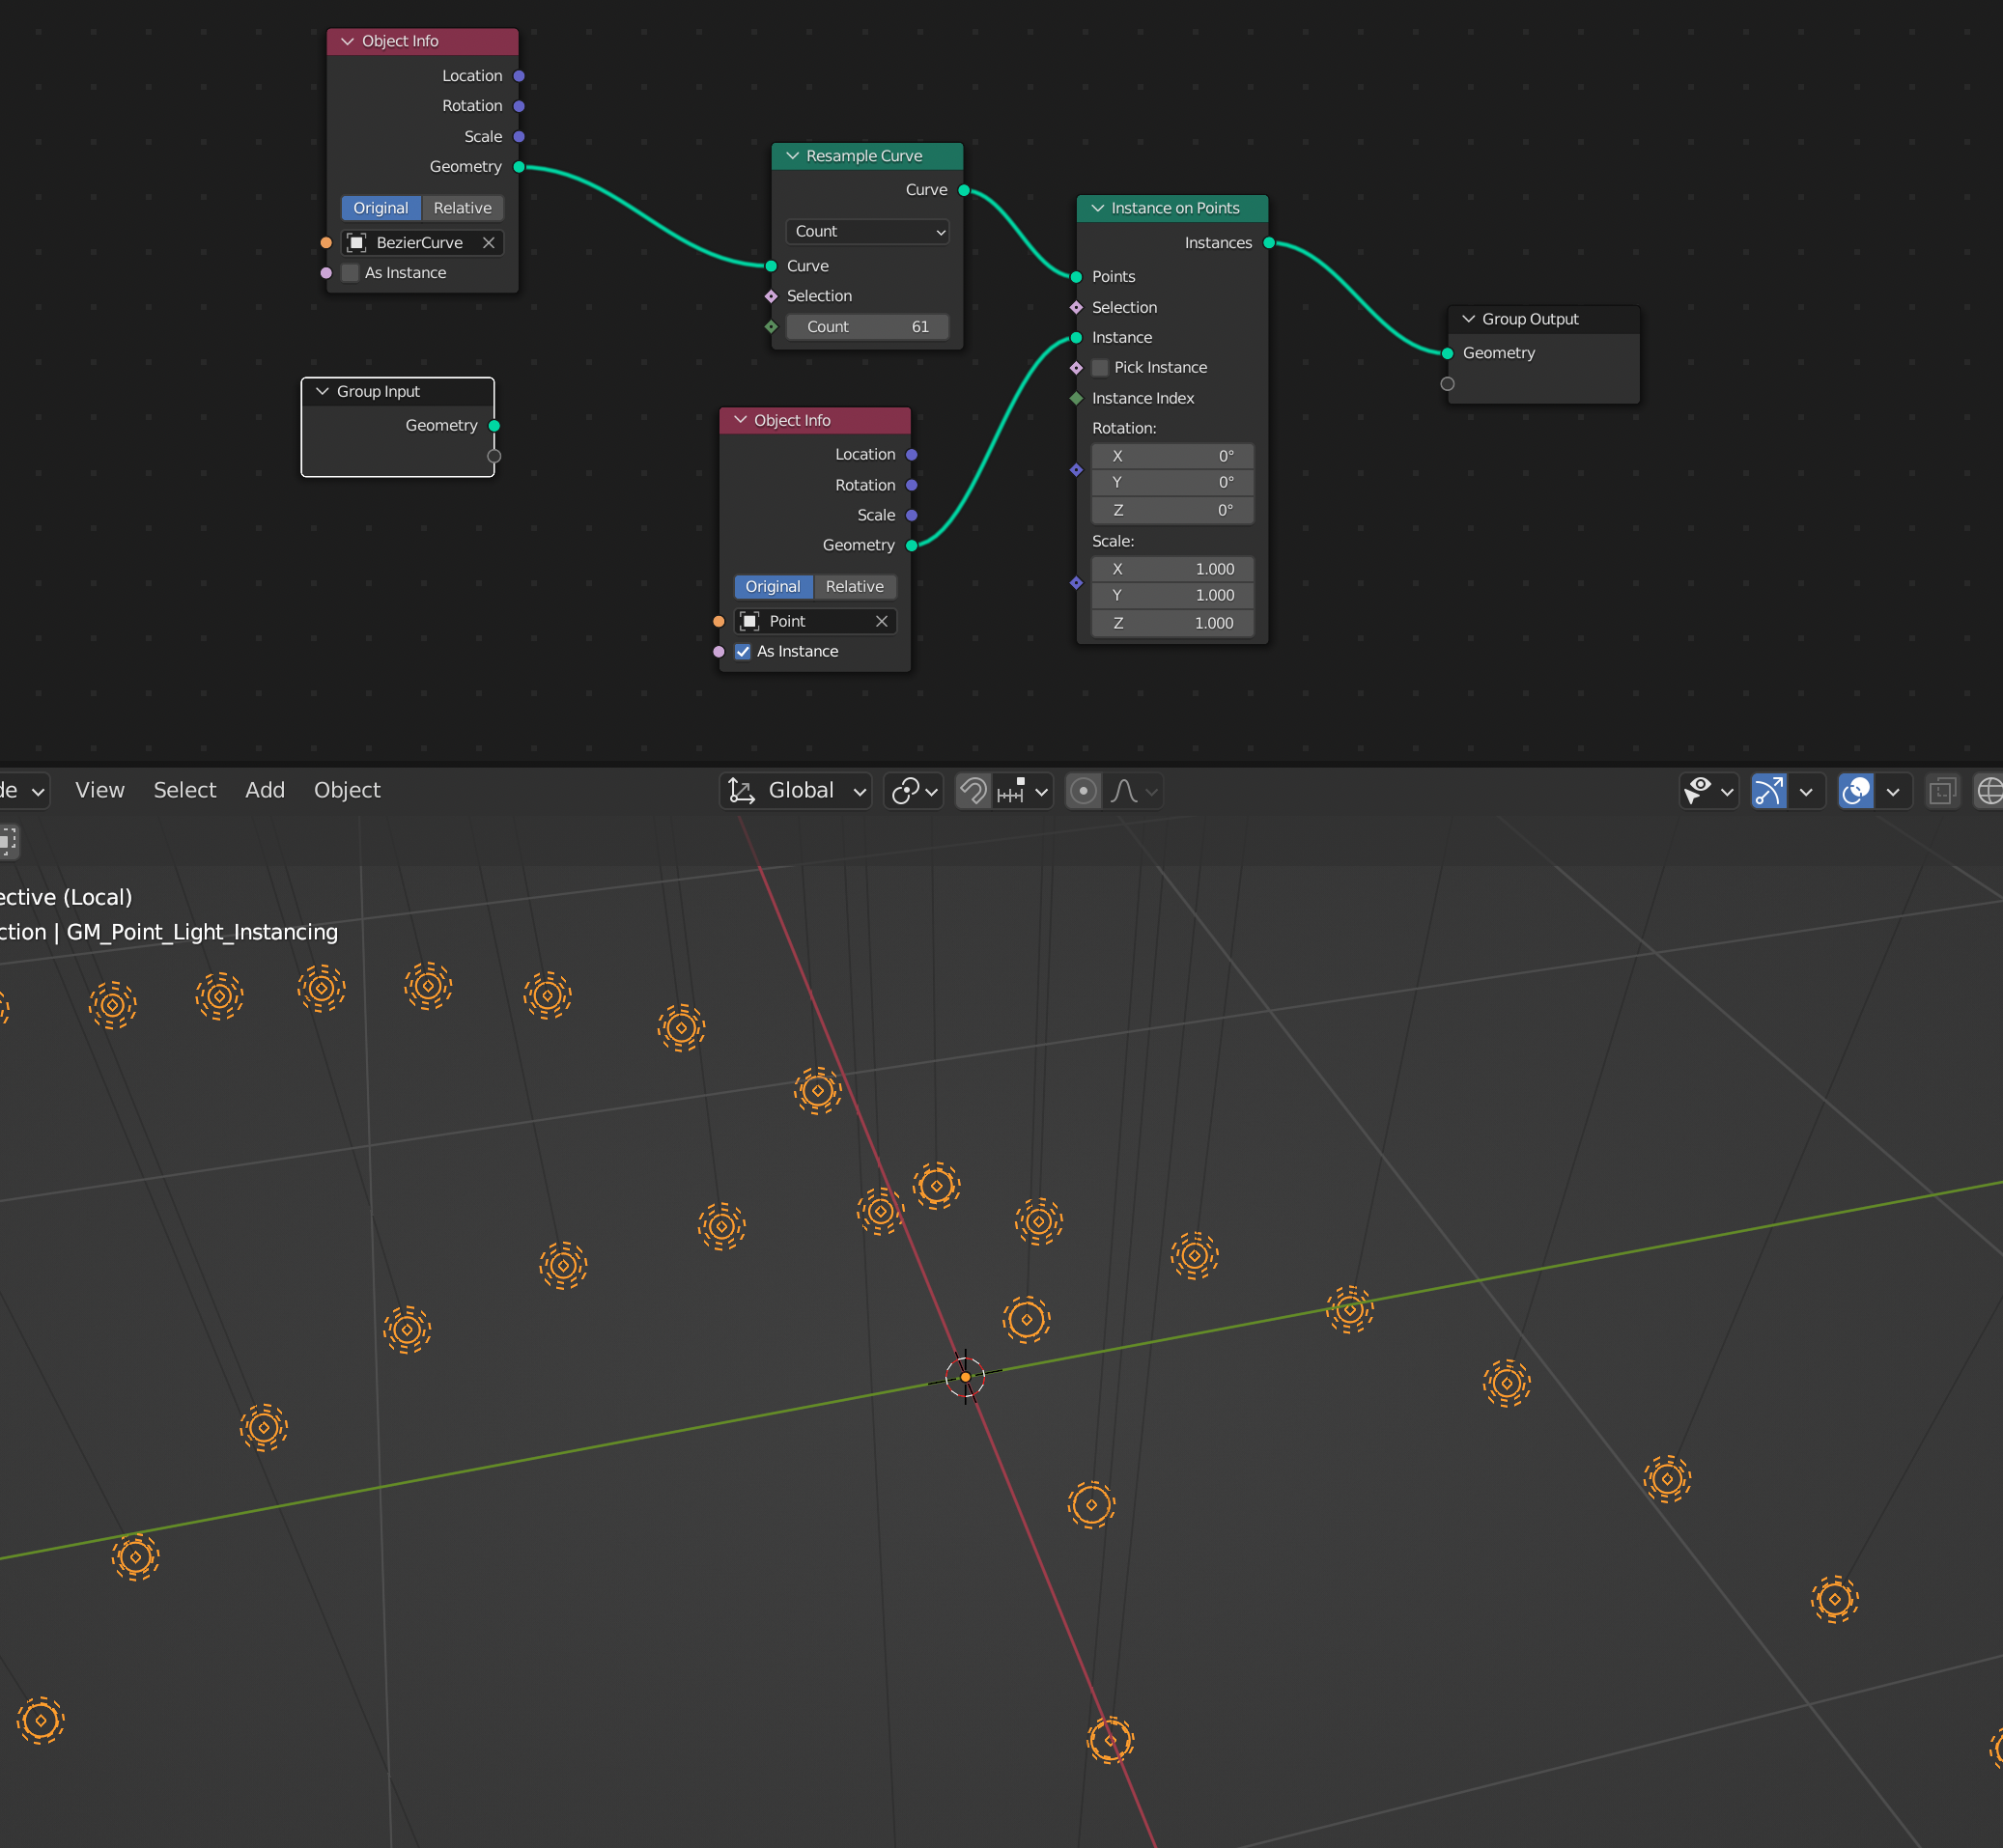
Task: Select Original on Point Object Info
Action: tap(773, 586)
